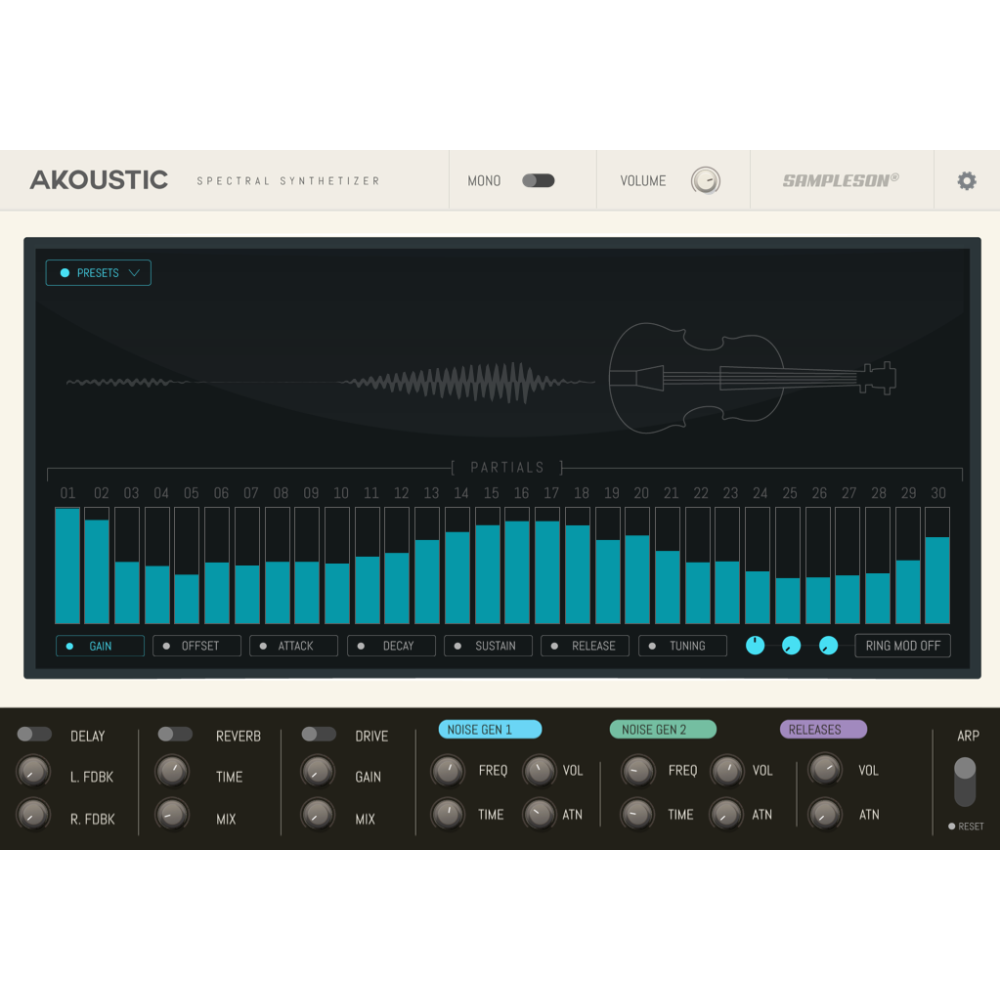Click the first cyan ring mod knob
Screen dimensions: 1000x1000
click(755, 646)
